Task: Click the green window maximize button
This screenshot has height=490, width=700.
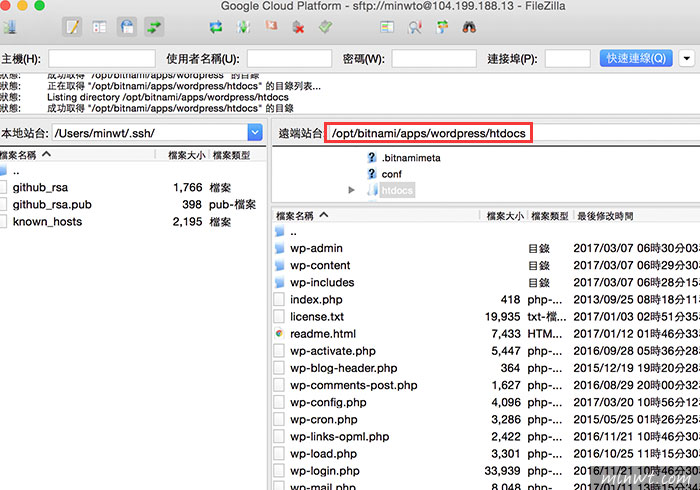Action: coord(39,5)
